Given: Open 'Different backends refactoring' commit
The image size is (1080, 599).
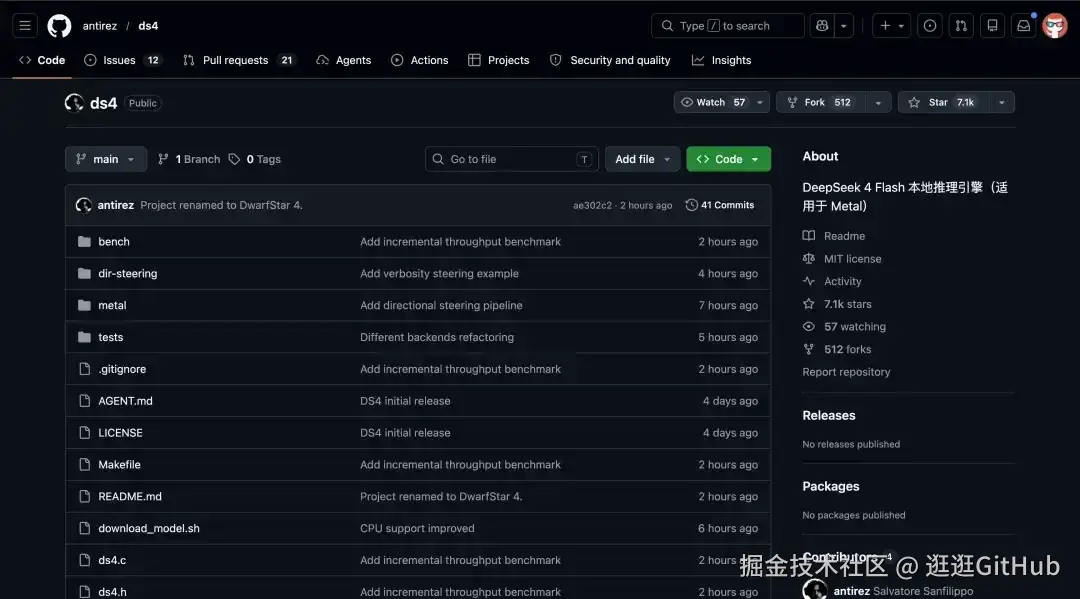Looking at the screenshot, I should [437, 337].
